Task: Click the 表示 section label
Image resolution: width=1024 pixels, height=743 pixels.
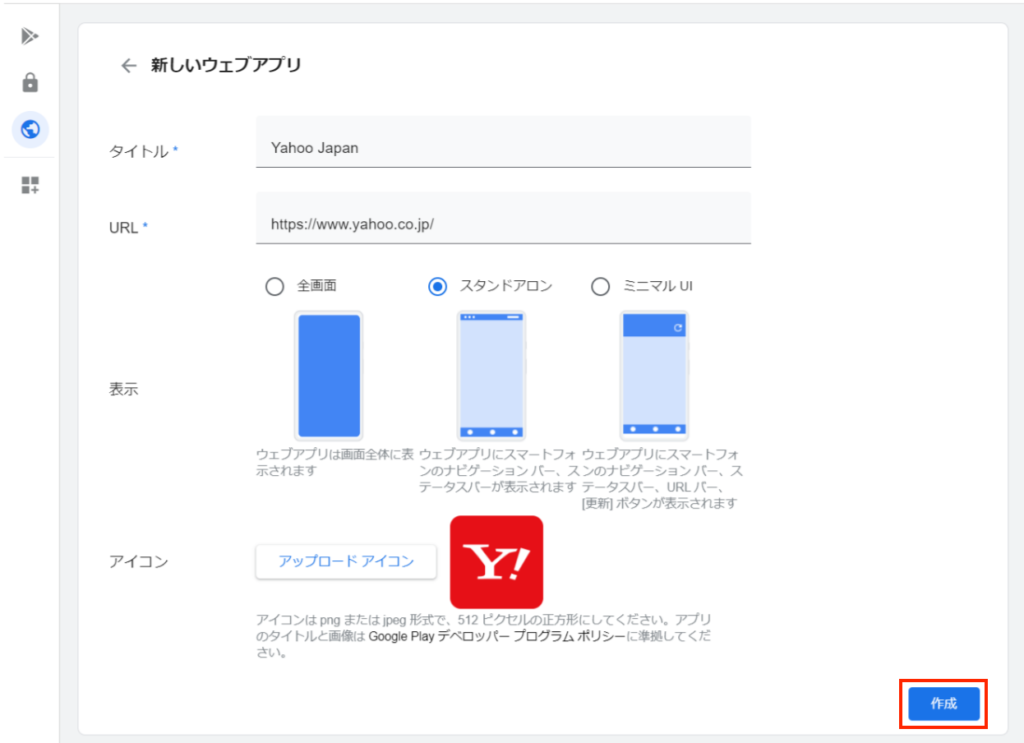Action: [x=123, y=390]
